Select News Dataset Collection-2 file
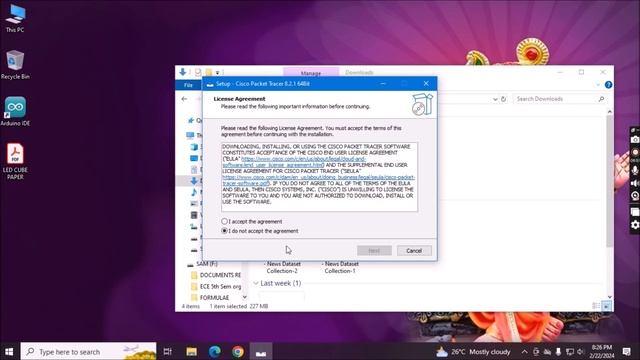 coord(282,267)
